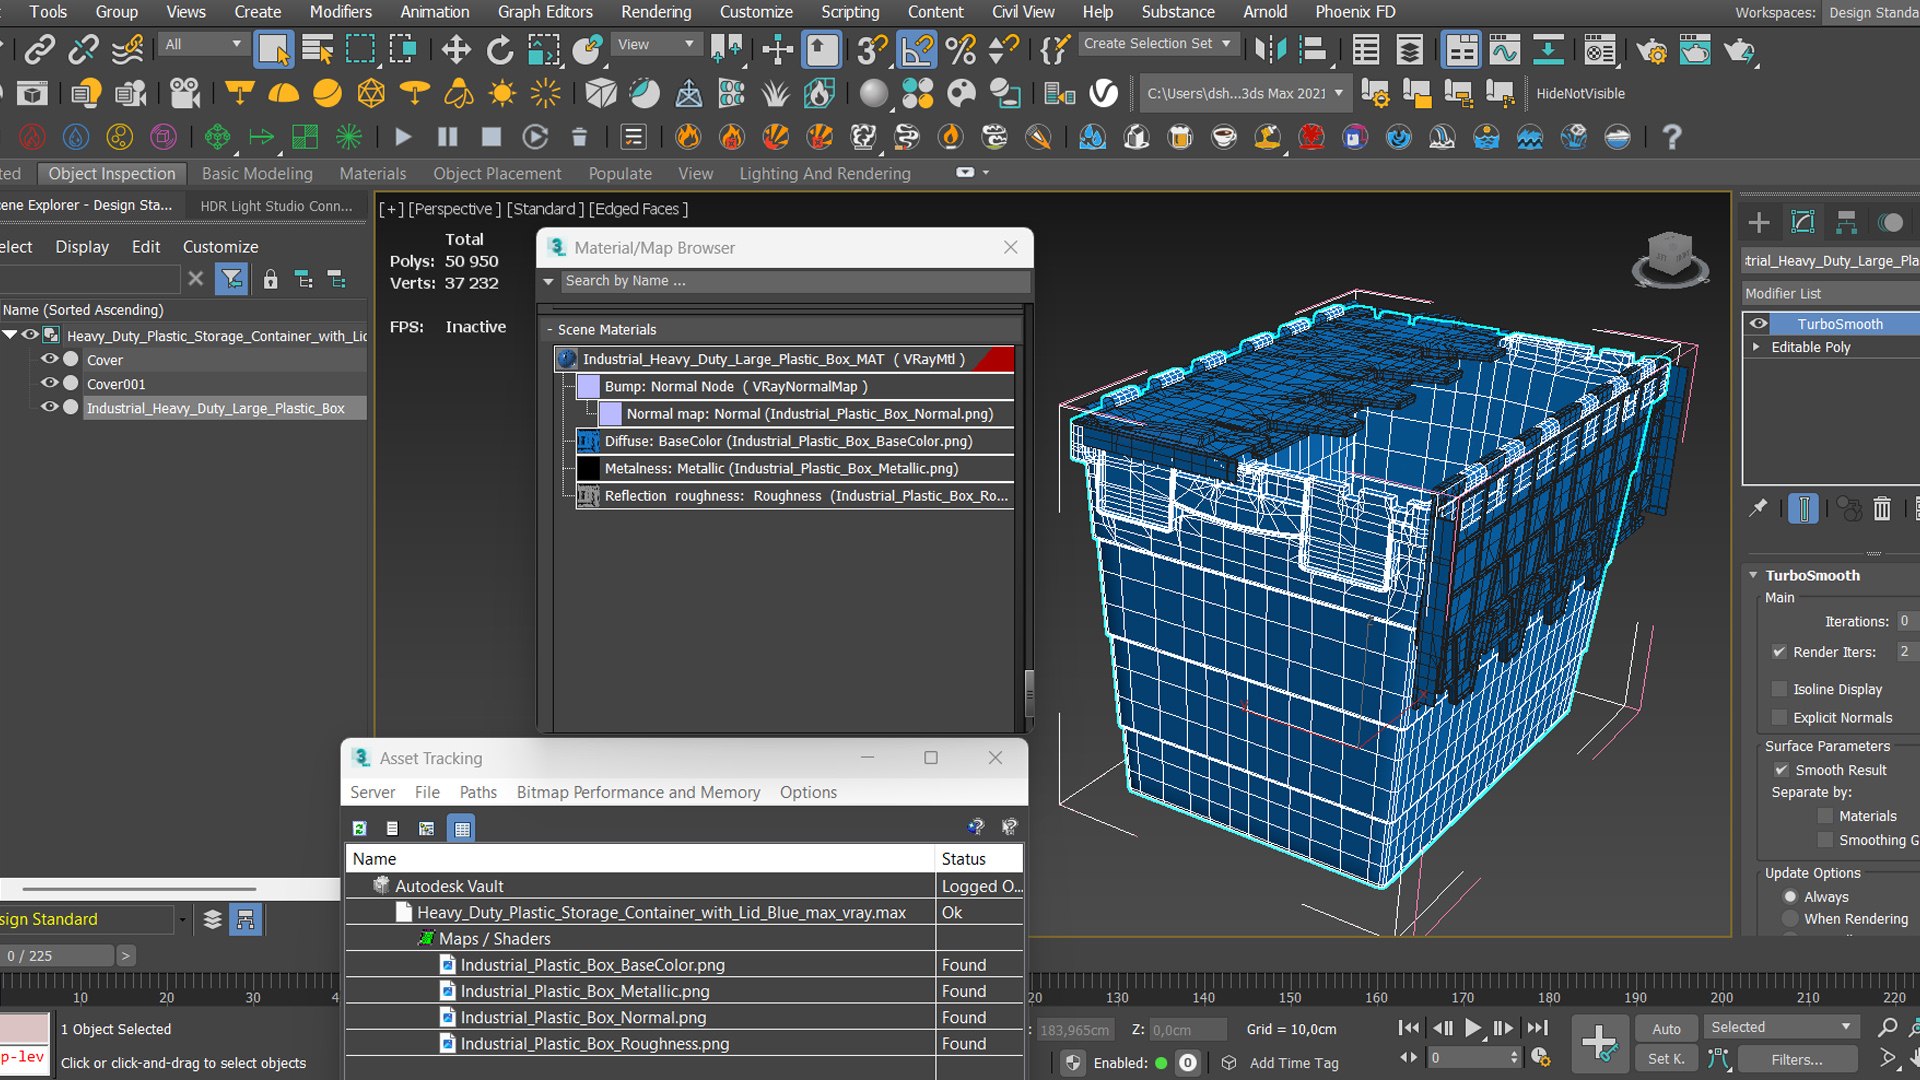This screenshot has height=1080, width=1920.
Task: Toggle Percent Snap in main toolbar
Action: click(960, 49)
